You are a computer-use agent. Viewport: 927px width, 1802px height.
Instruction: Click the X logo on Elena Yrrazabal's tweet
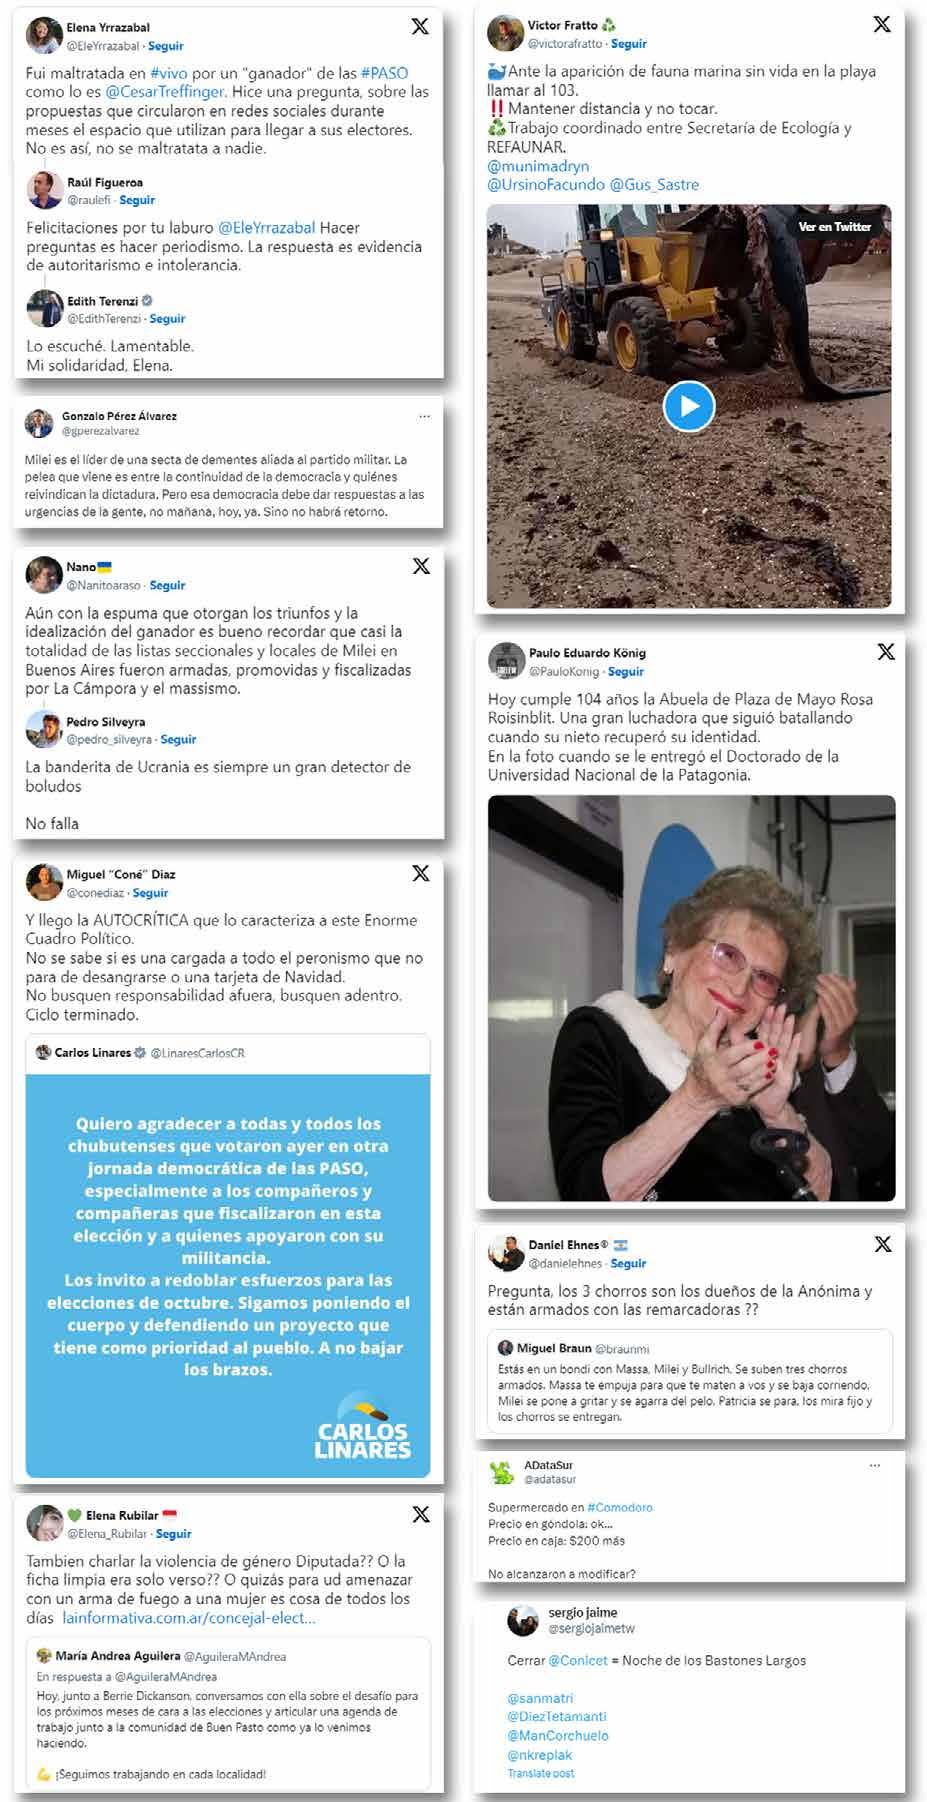420,26
